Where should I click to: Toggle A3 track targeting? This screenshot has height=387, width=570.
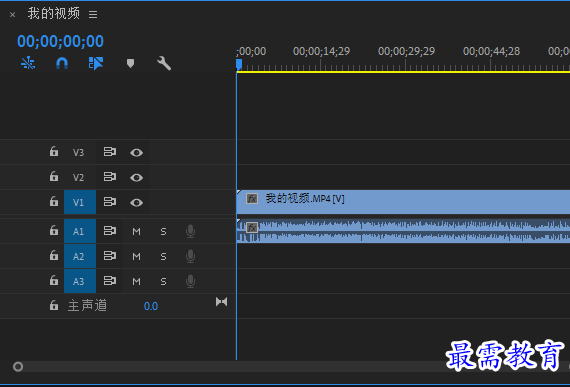(x=80, y=281)
